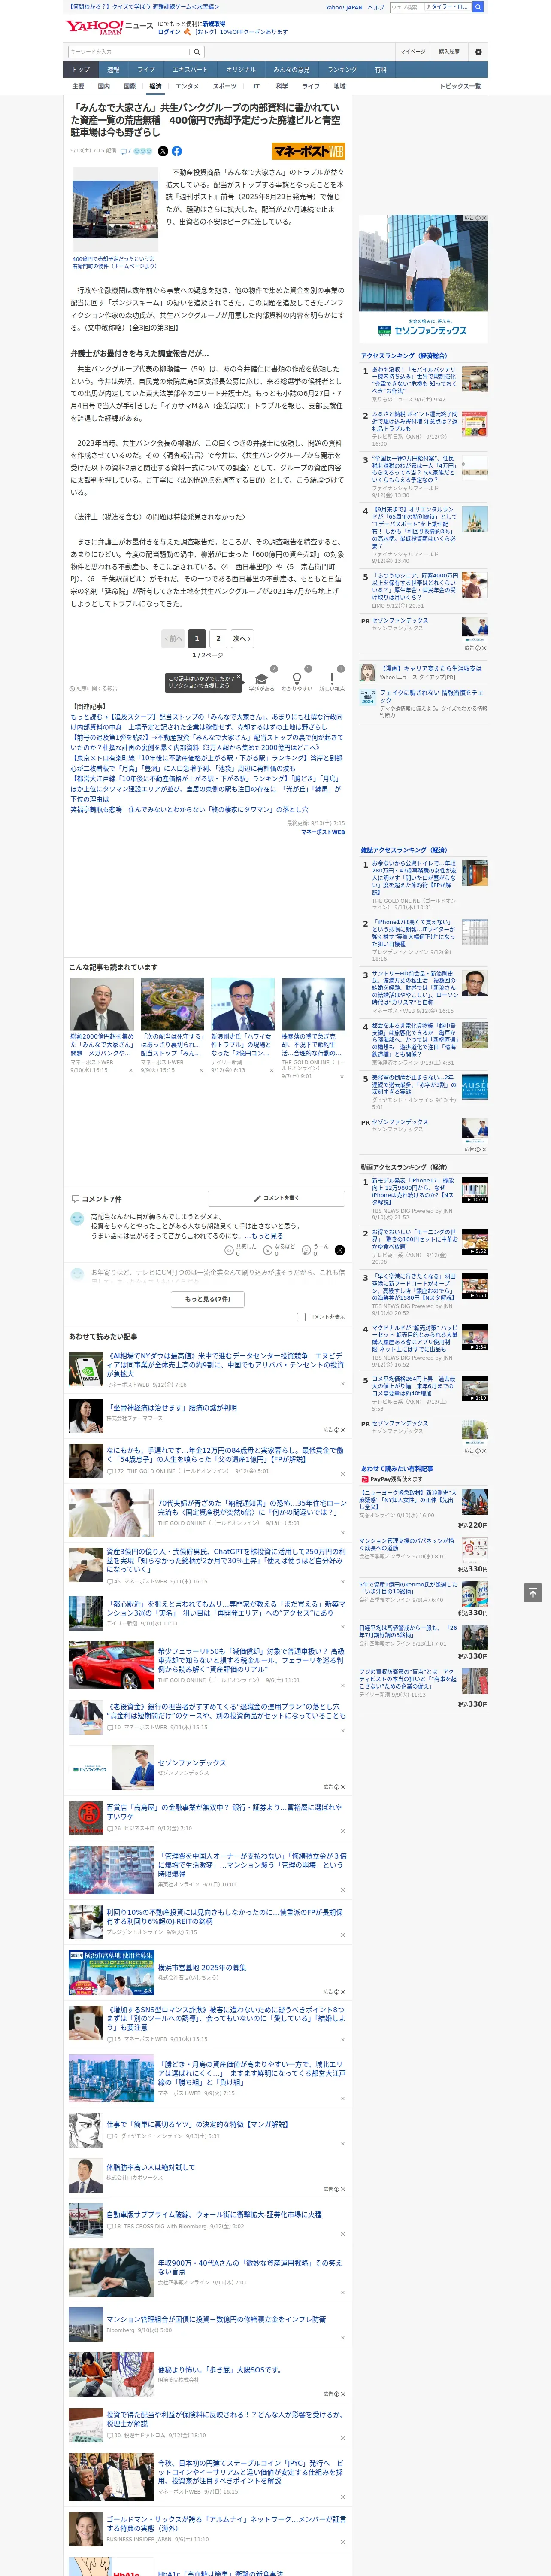
Task: Open the トップ navigation tab
Action: [81, 70]
